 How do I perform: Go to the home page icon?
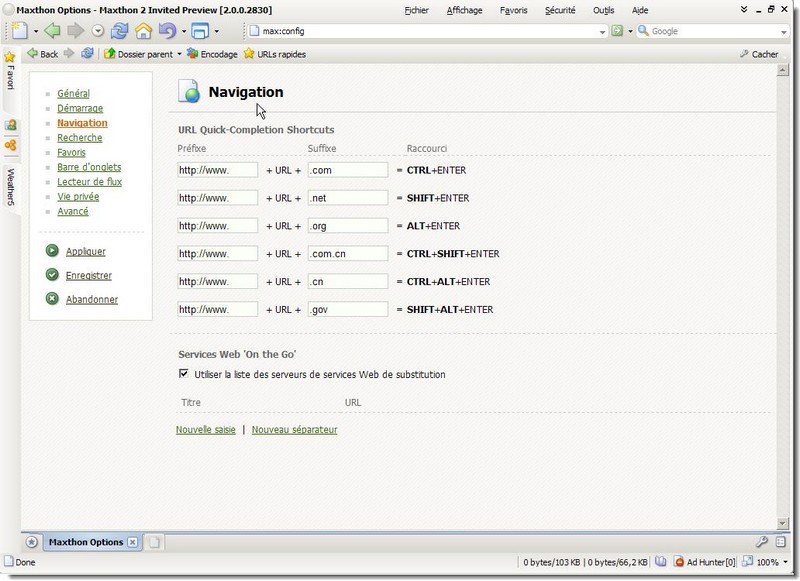pos(143,31)
